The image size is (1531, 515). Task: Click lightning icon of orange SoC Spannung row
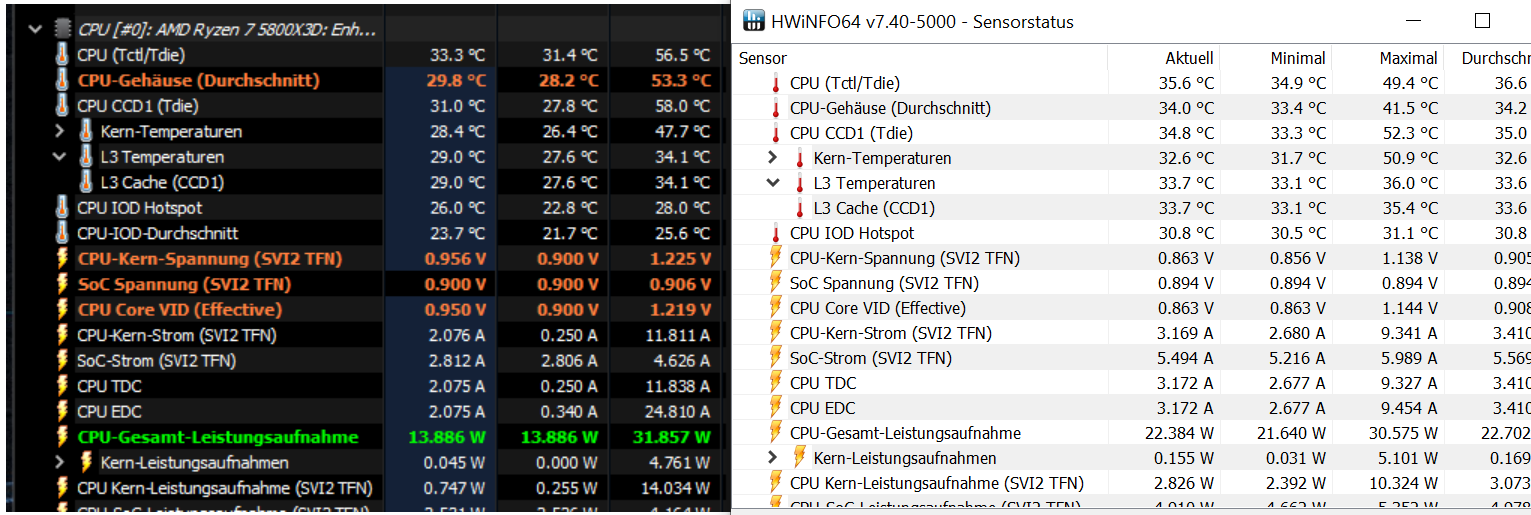point(63,284)
